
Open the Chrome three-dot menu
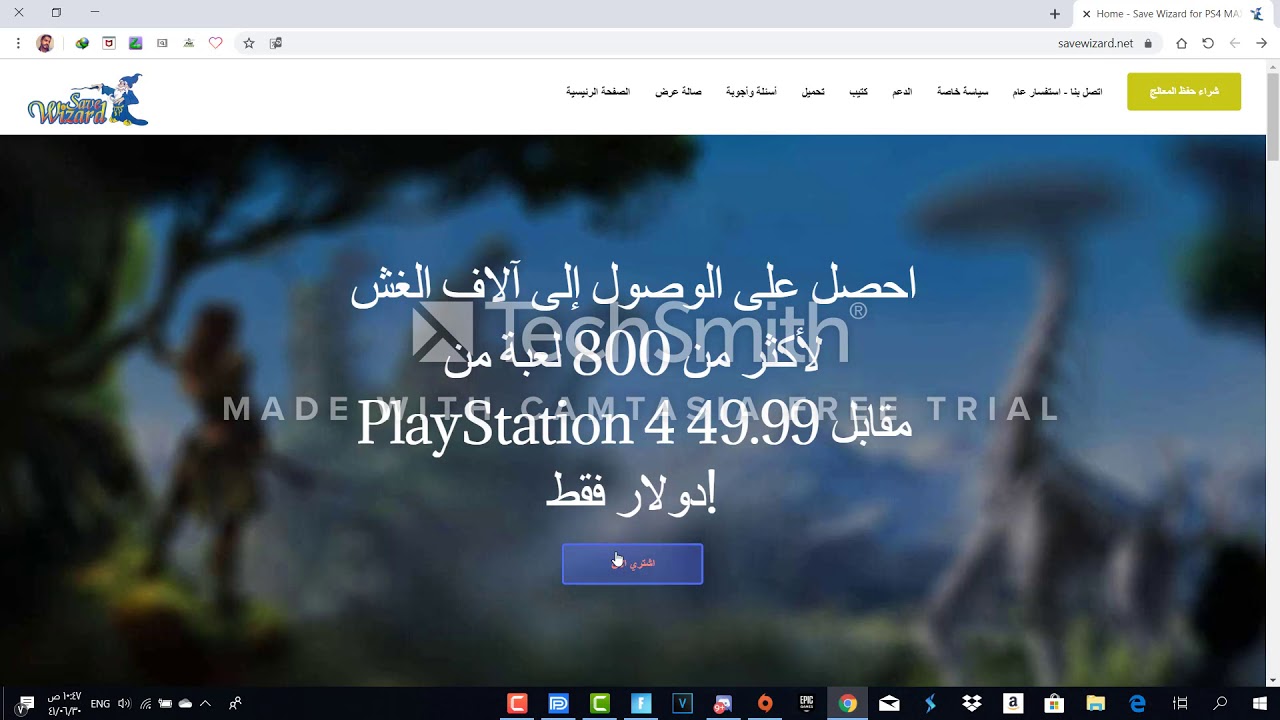click(x=18, y=43)
